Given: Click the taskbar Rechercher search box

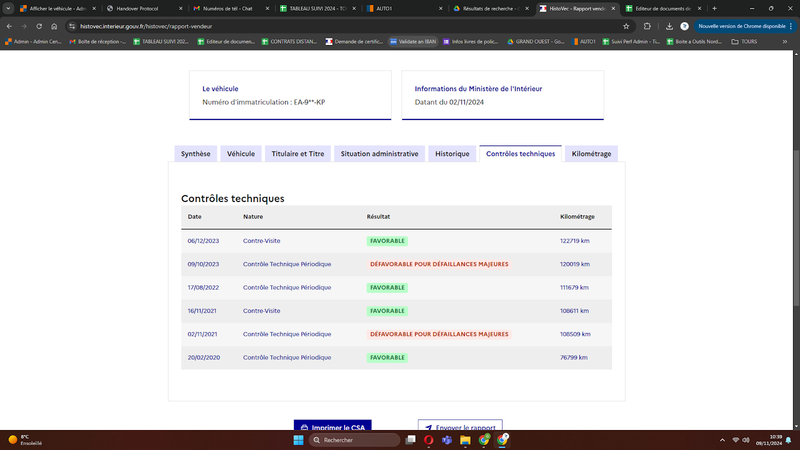Looking at the screenshot, I should pyautogui.click(x=355, y=440).
